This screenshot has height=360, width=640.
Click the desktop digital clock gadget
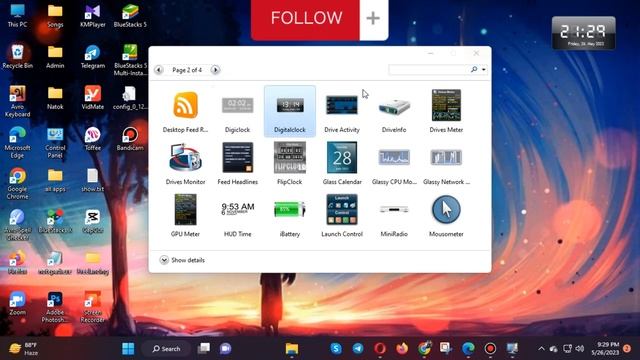click(584, 33)
